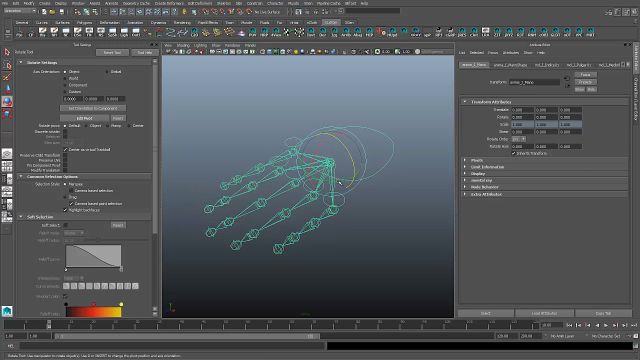Screen dimensions: 640x360
Task: Select the Move tool cone icon
Action: pos(7,89)
